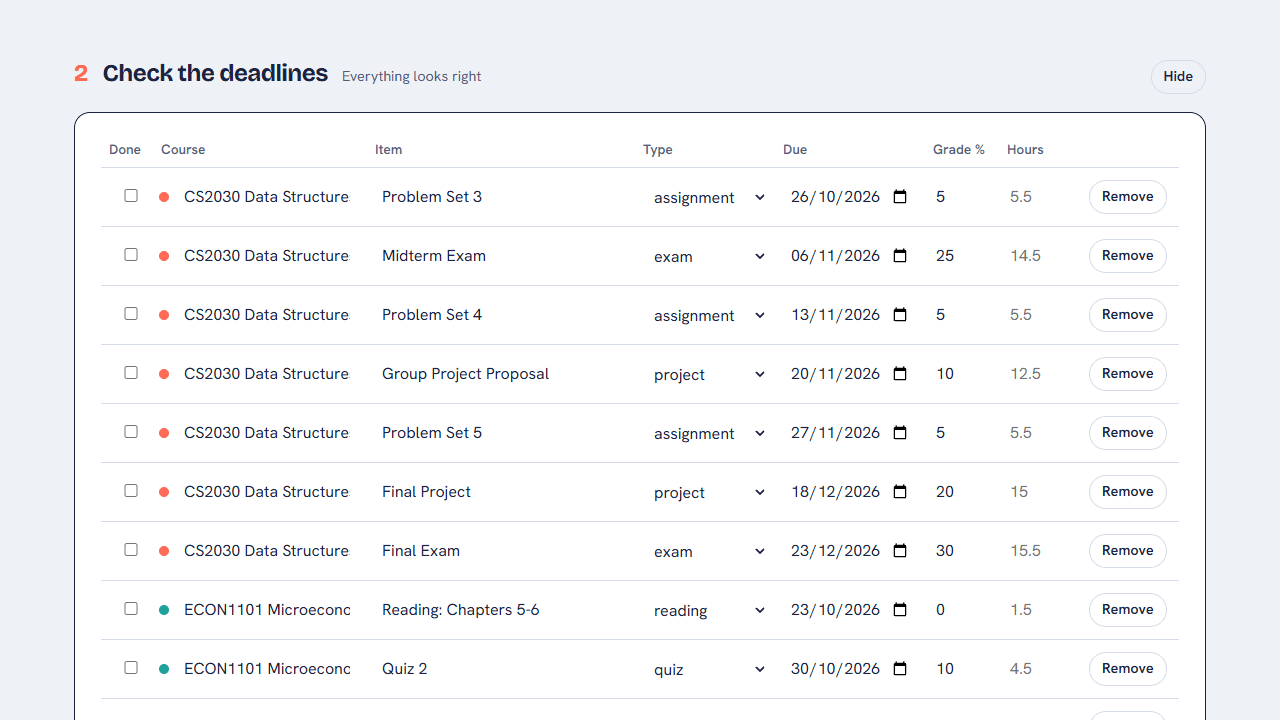Open type dropdown for Problem Set 3
Viewport: 1280px width, 720px height.
coord(709,197)
